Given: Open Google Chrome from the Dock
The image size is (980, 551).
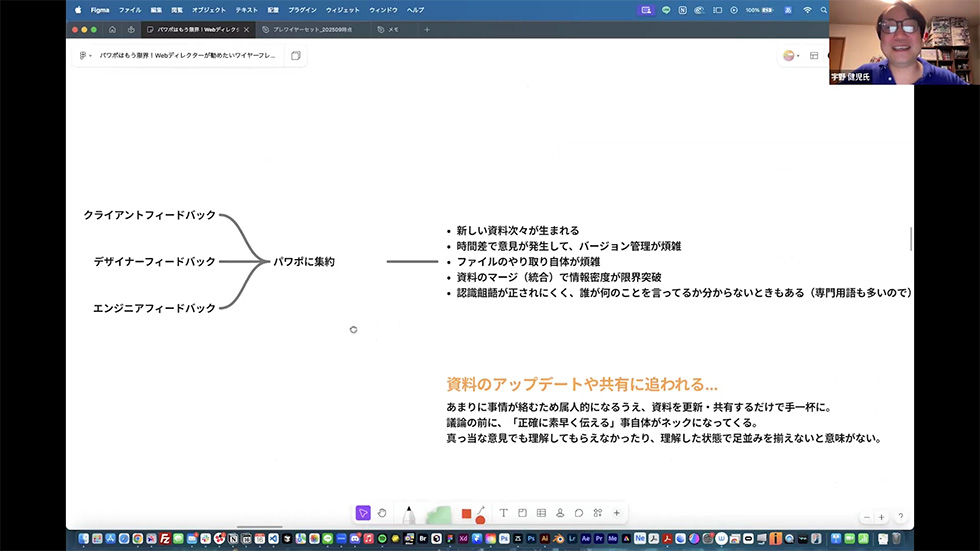Looking at the screenshot, I should click(x=138, y=539).
